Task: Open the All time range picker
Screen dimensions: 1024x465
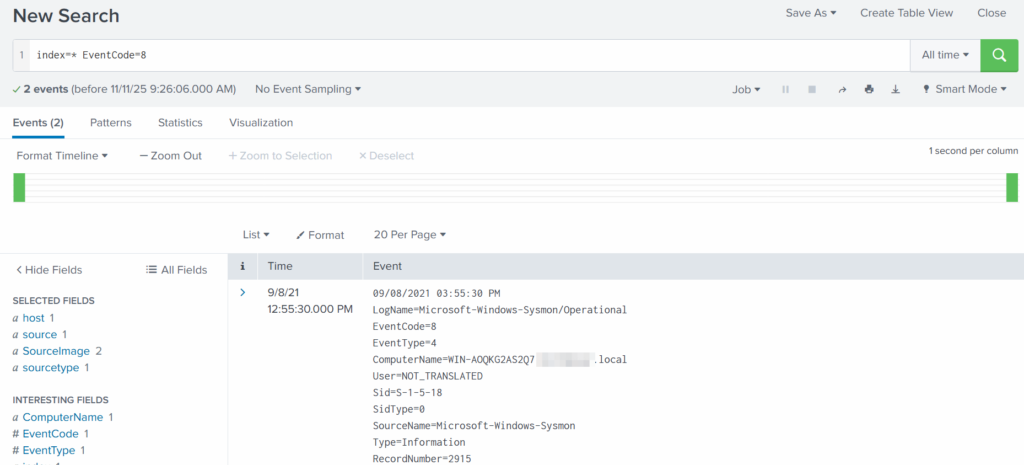Action: click(x=944, y=56)
